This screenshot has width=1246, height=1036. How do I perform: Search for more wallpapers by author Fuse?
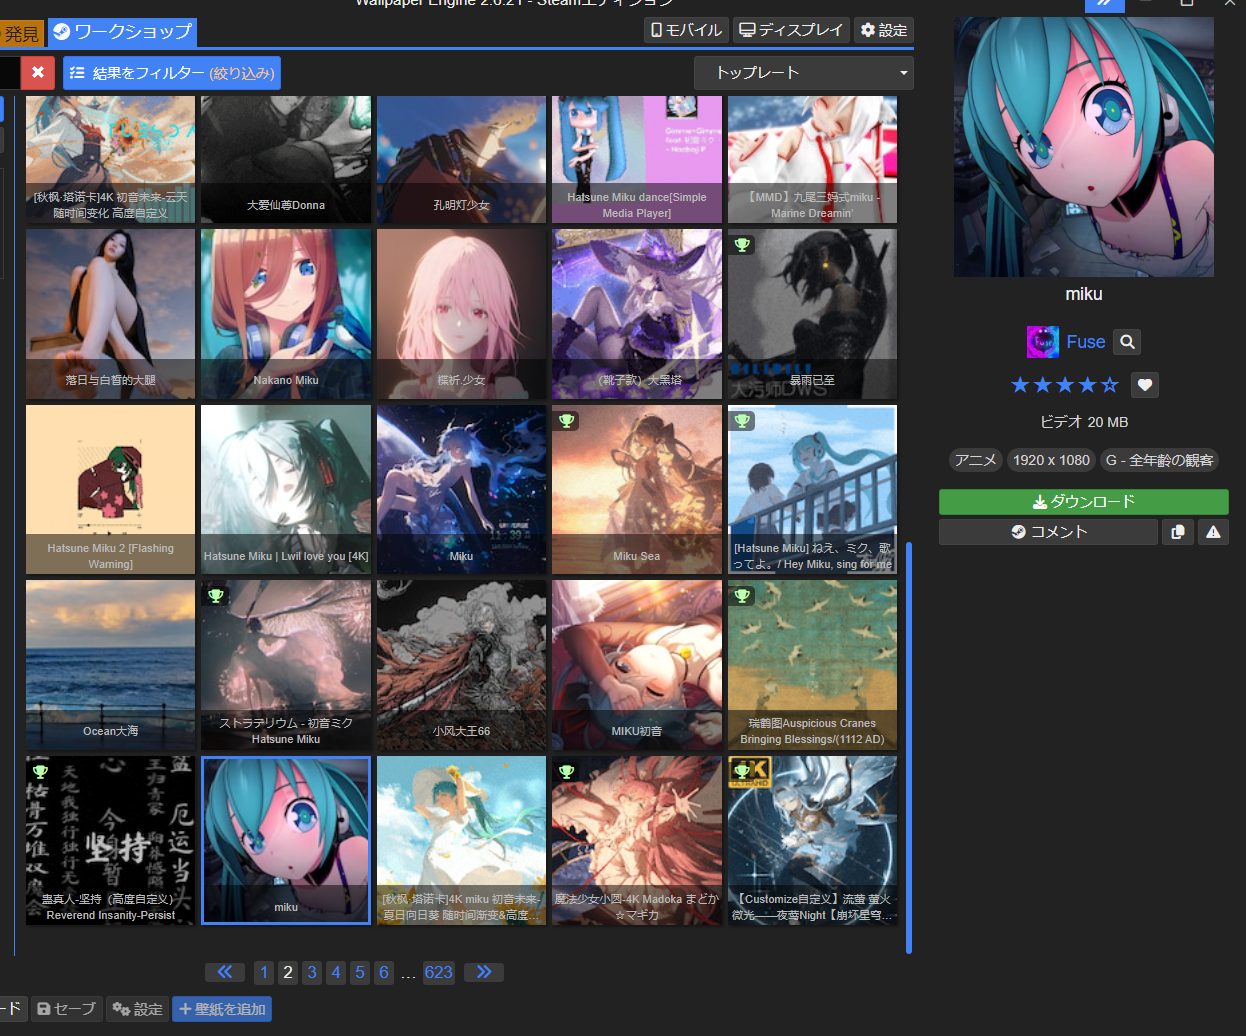(1127, 342)
